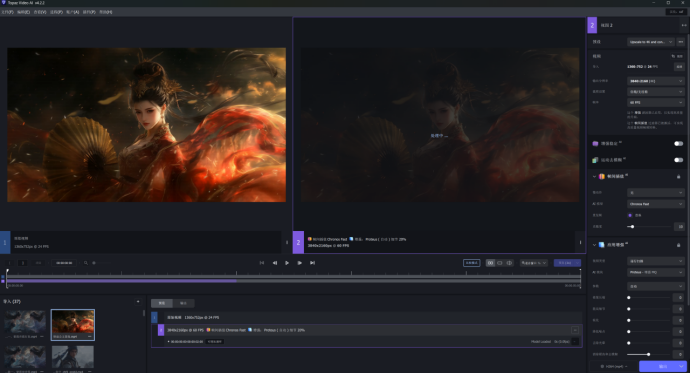
Task: Select the original video 1360x752 row
Action: (367, 317)
